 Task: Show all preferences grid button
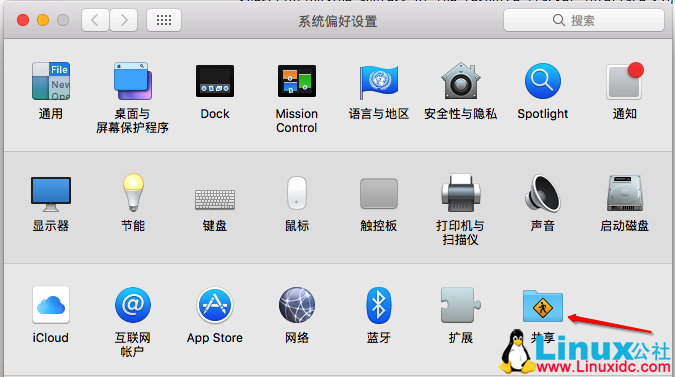click(164, 20)
